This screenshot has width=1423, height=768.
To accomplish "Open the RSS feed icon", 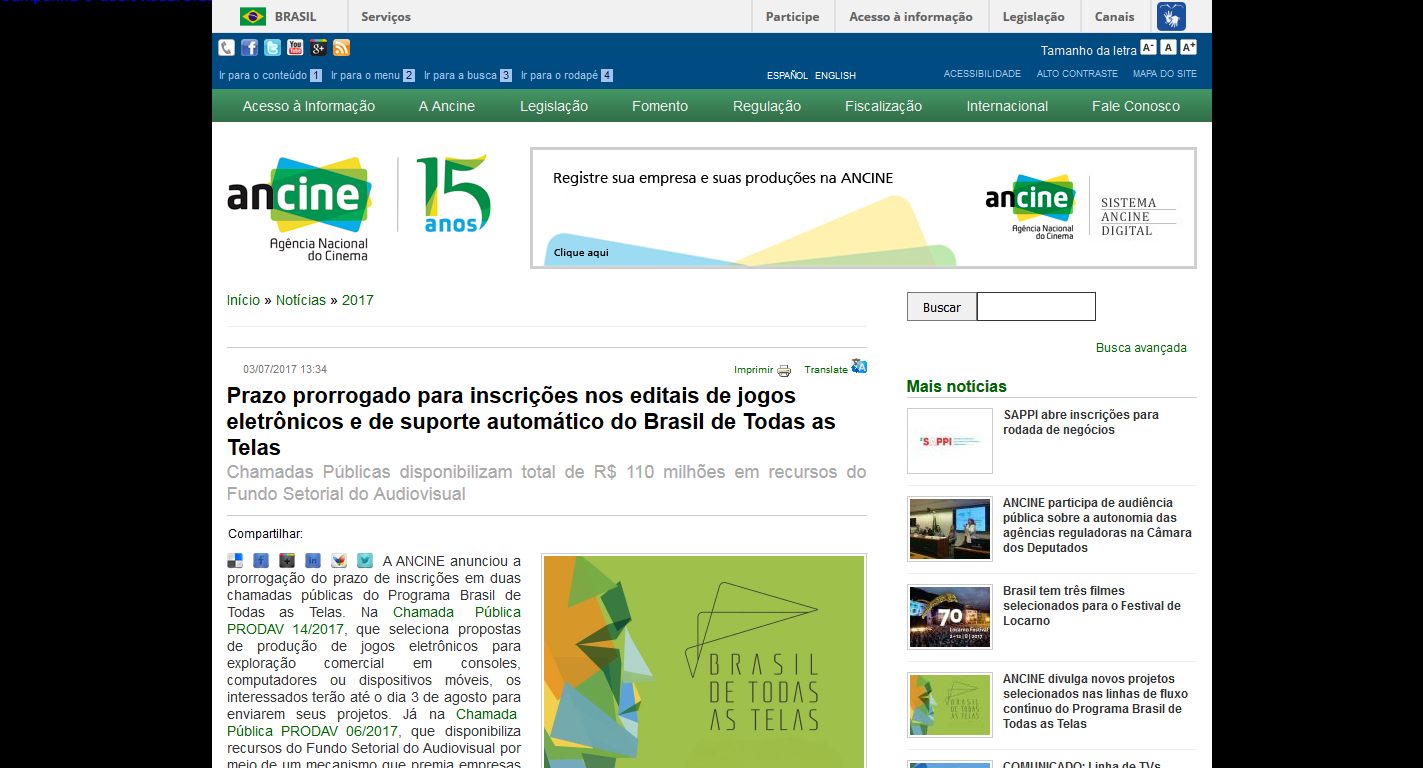I will [x=341, y=47].
